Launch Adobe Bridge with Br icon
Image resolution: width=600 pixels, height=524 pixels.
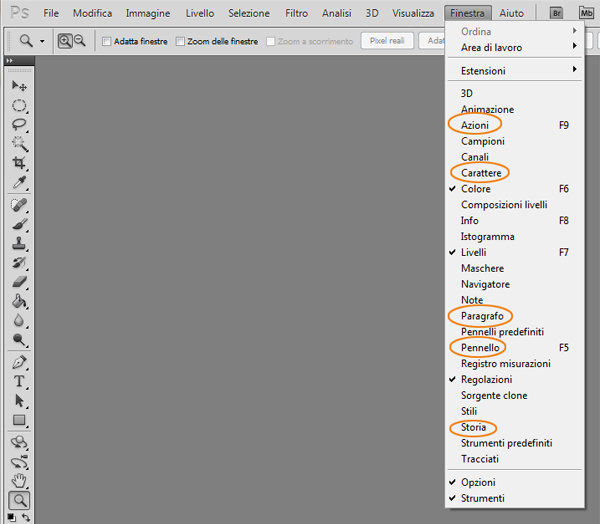pos(556,13)
